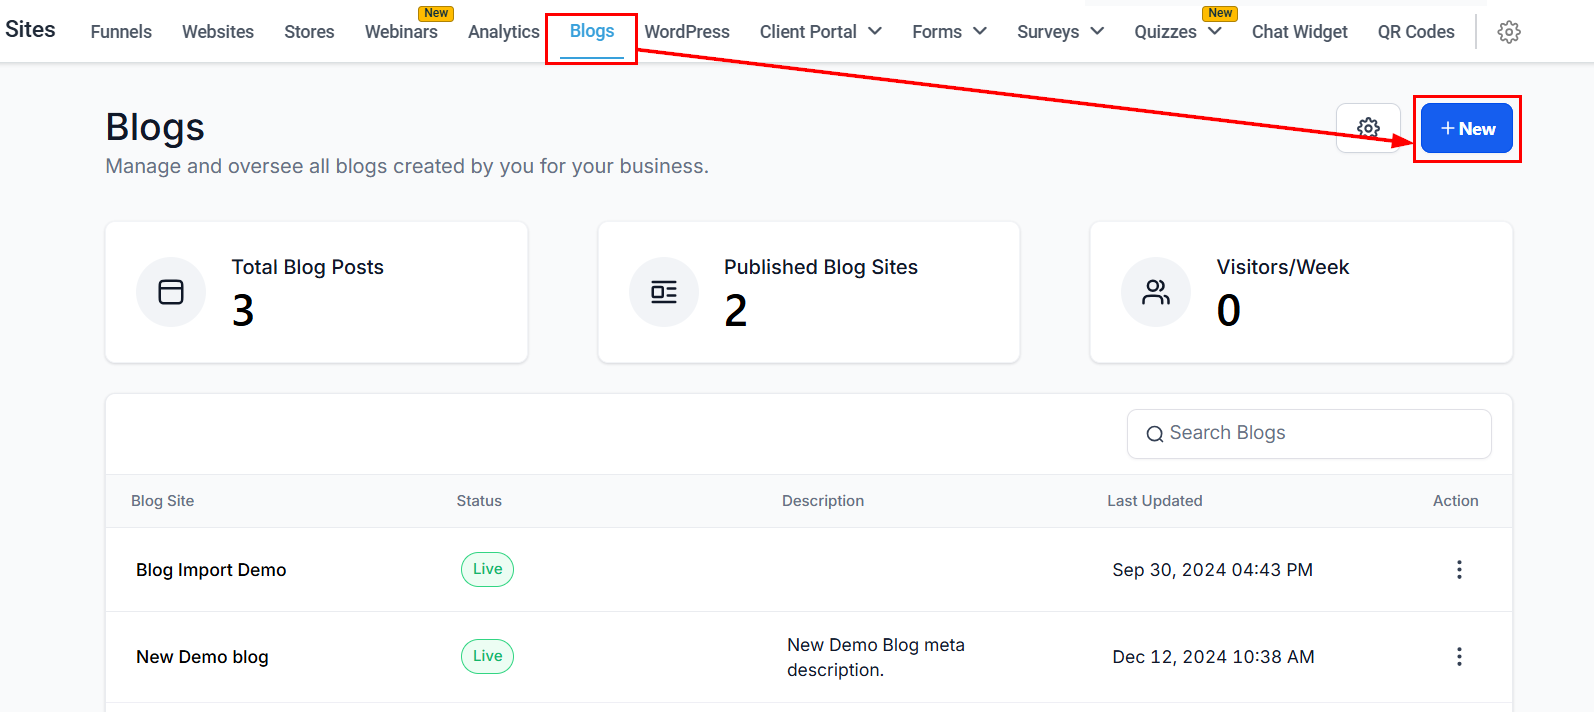Open the Stores tab
The width and height of the screenshot is (1594, 712).
(x=309, y=32)
